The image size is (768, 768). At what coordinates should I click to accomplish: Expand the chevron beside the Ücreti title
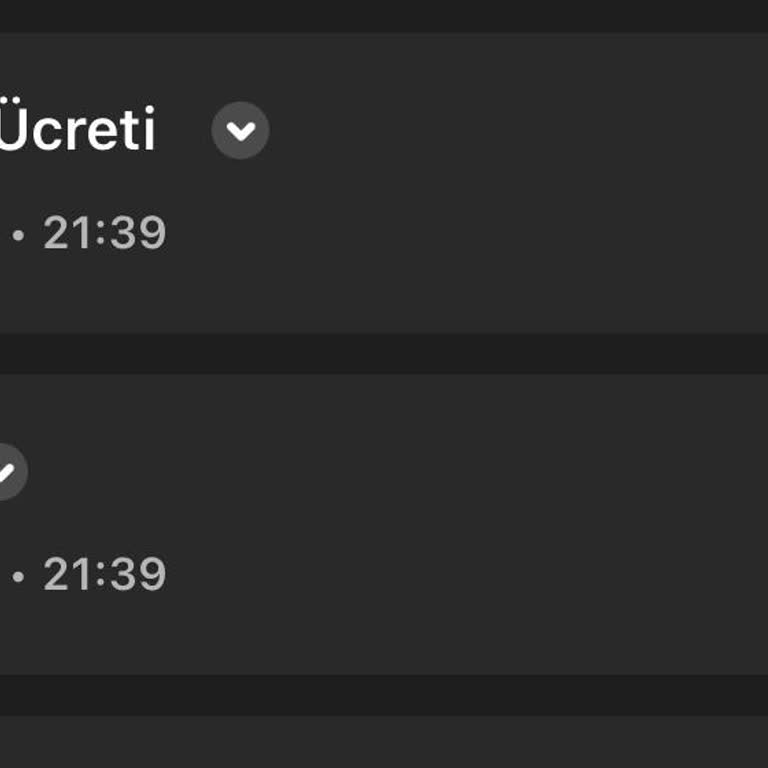[x=240, y=131]
